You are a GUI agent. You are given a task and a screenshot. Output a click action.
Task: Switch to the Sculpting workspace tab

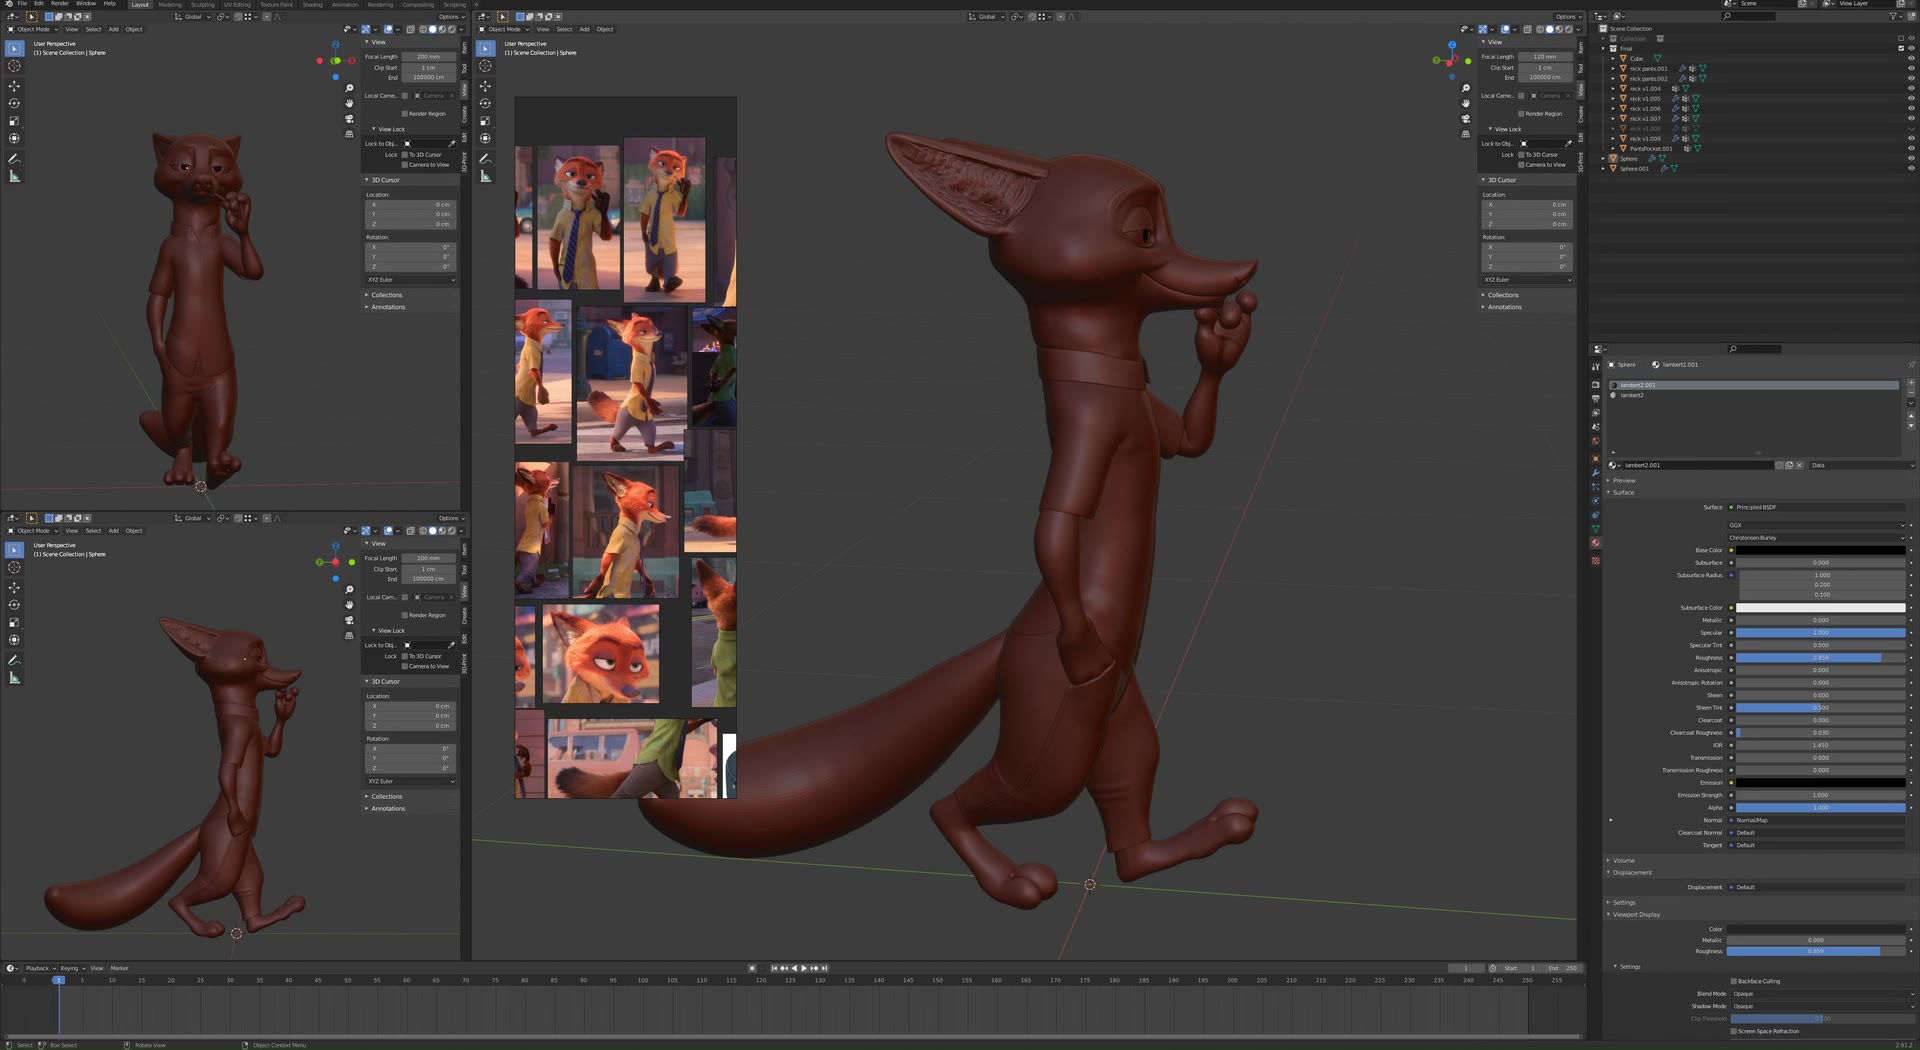click(x=203, y=4)
